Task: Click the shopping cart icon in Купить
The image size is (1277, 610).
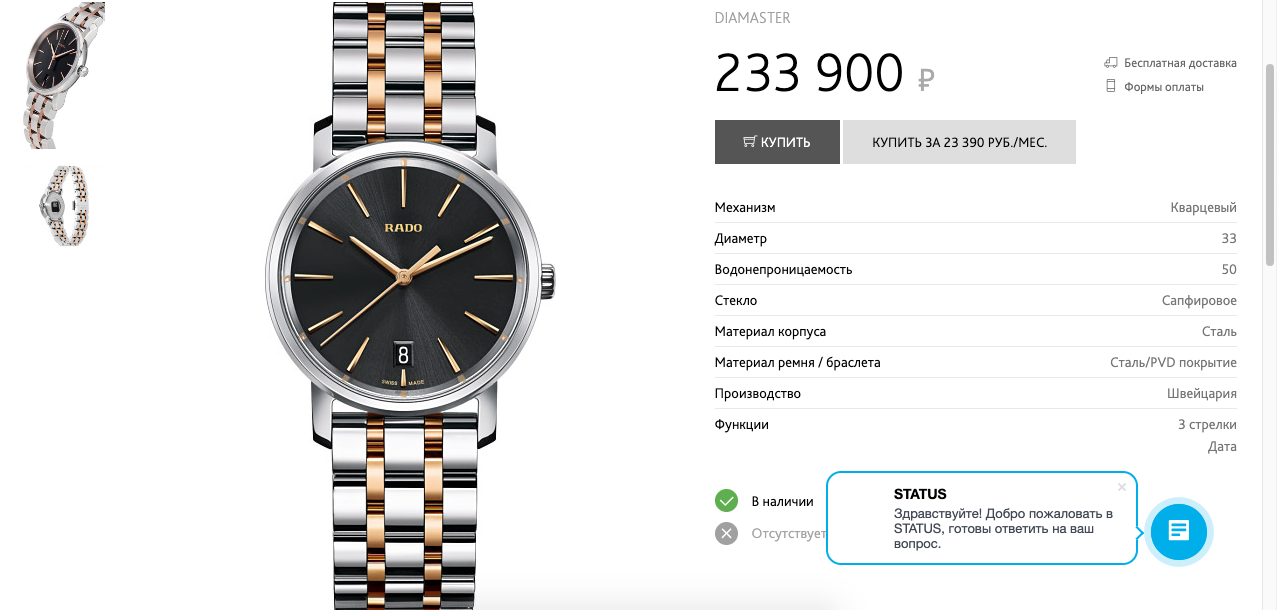Action: click(749, 142)
